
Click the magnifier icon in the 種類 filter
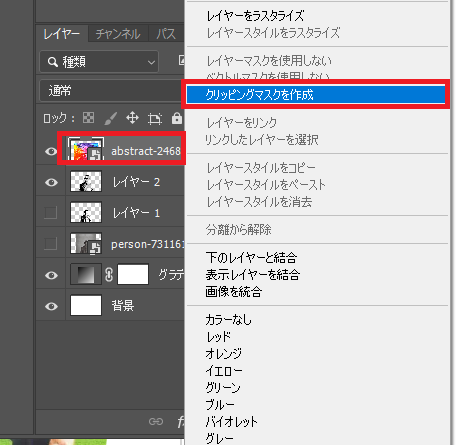(52, 62)
